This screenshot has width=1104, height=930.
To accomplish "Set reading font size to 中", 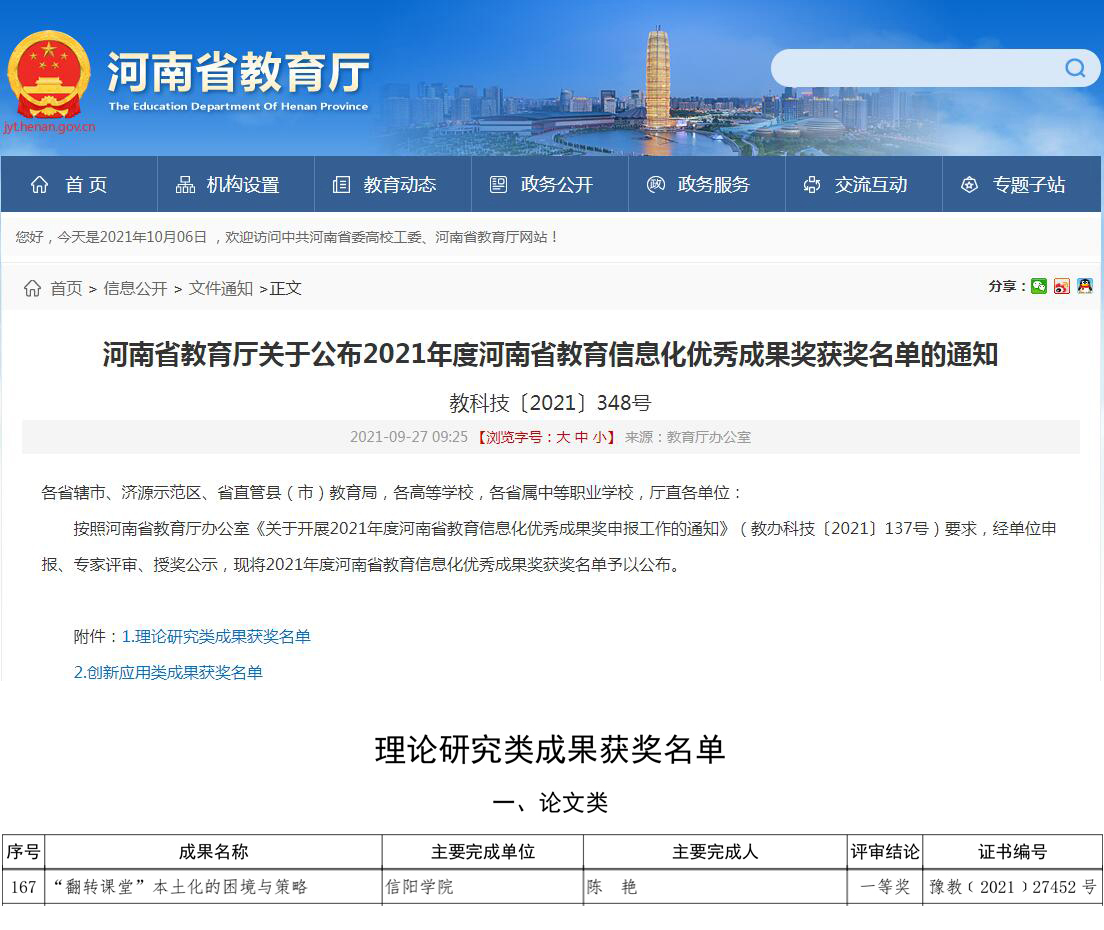I will point(581,437).
